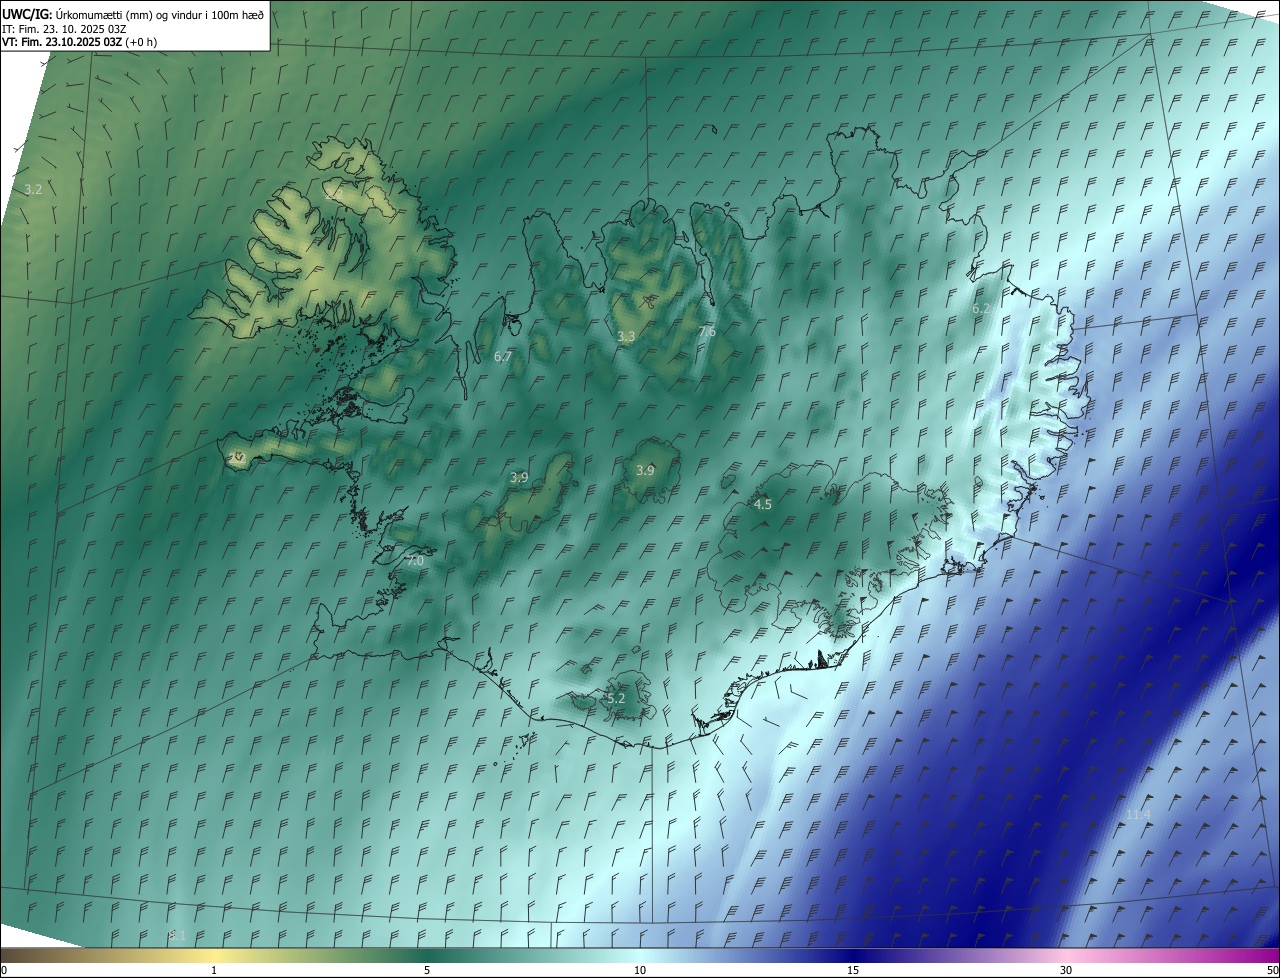Click the 5 tick on the color scale
The image size is (1280, 978).
pos(427,970)
